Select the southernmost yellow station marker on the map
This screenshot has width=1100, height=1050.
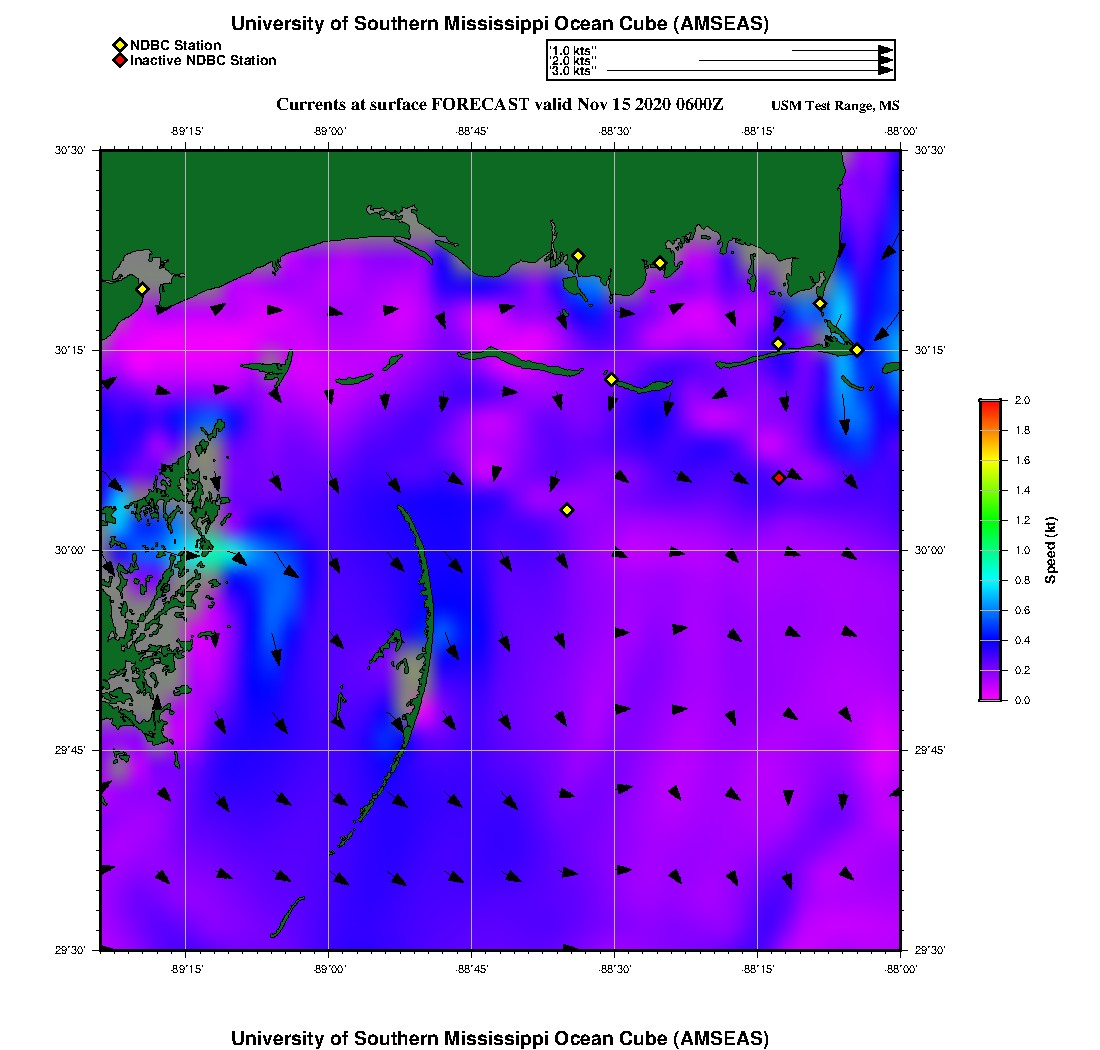point(567,510)
